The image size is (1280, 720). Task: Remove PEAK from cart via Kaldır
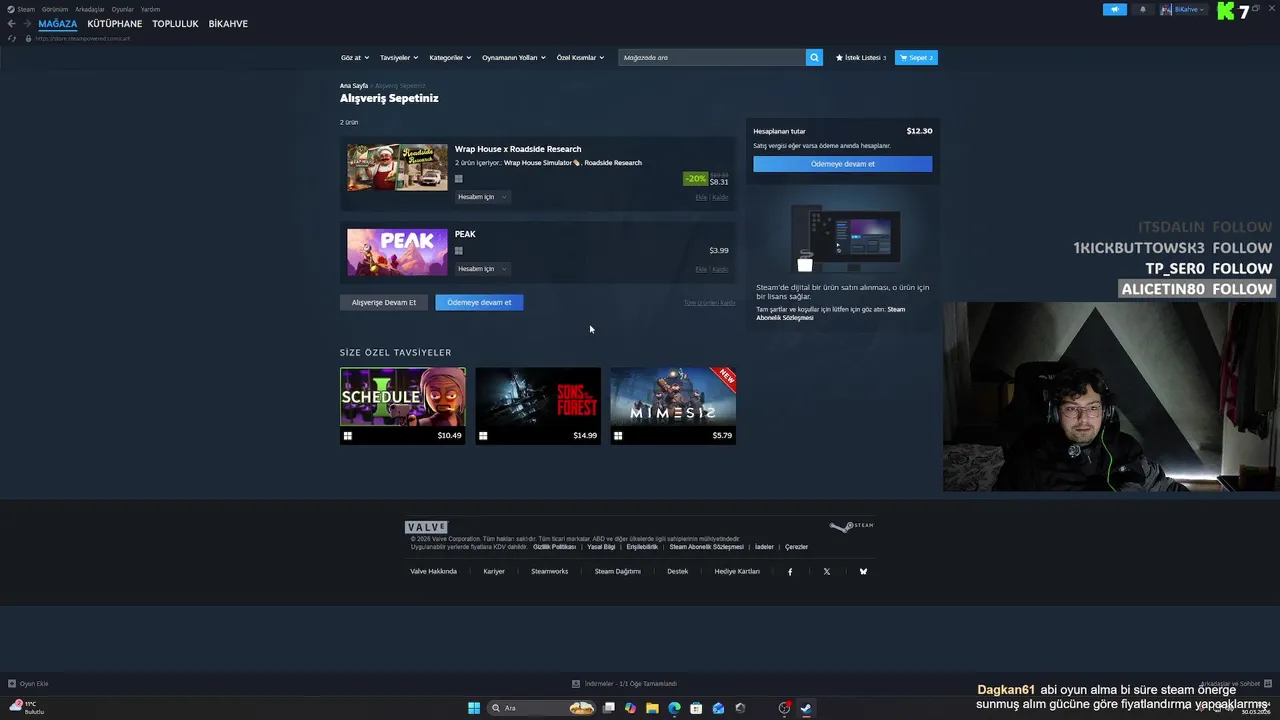pos(720,270)
